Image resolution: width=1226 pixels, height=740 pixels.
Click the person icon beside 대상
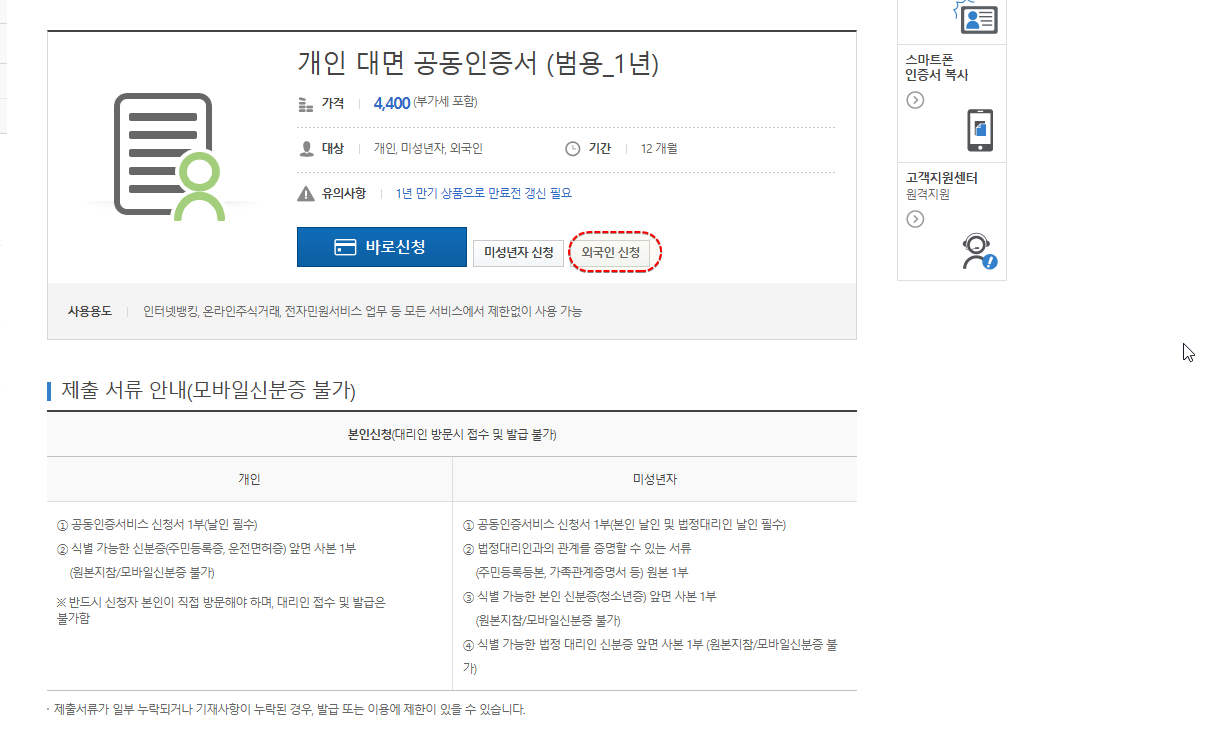coord(306,149)
